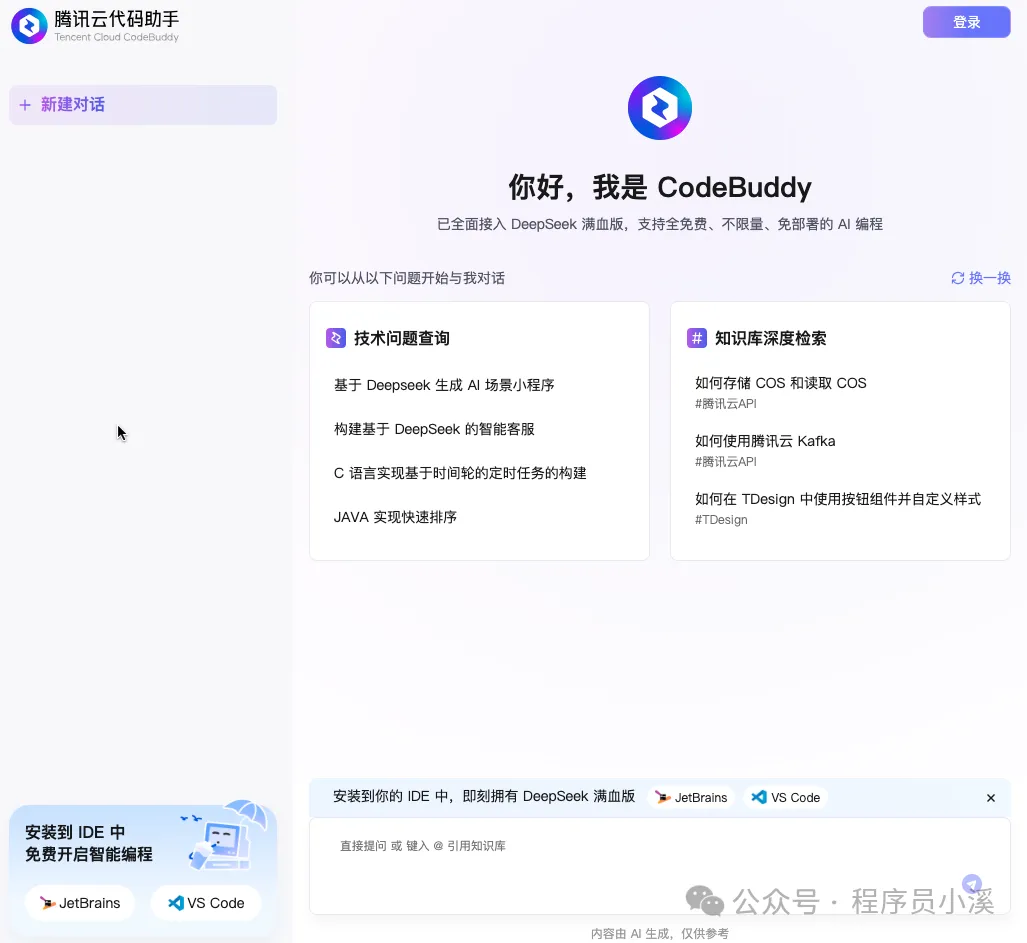Dismiss the DeepSeek IDE banner with × button
The height and width of the screenshot is (943, 1027).
tap(990, 797)
